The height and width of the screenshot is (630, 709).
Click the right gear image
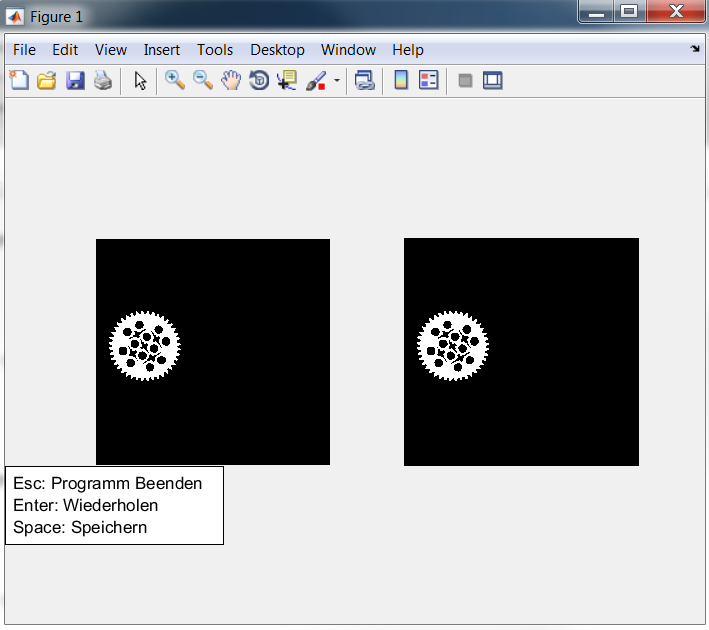[x=452, y=346]
